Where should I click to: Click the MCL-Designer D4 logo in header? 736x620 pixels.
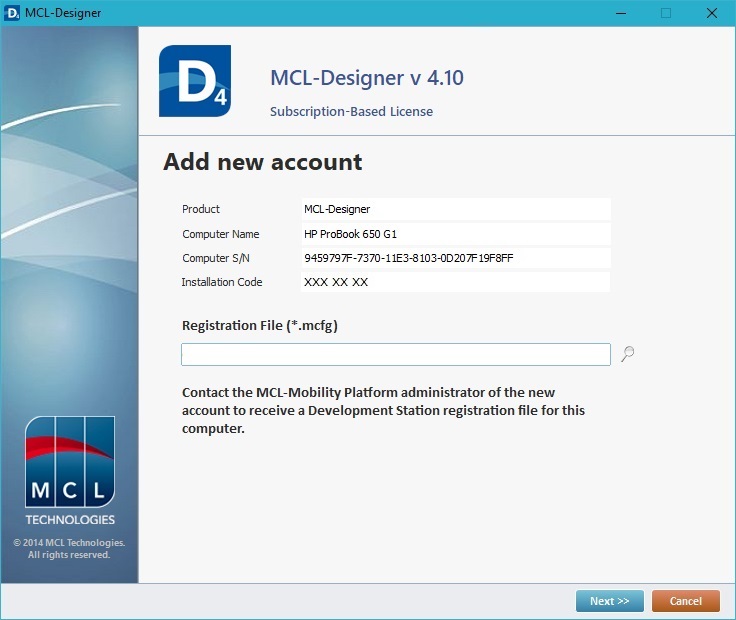pos(195,81)
